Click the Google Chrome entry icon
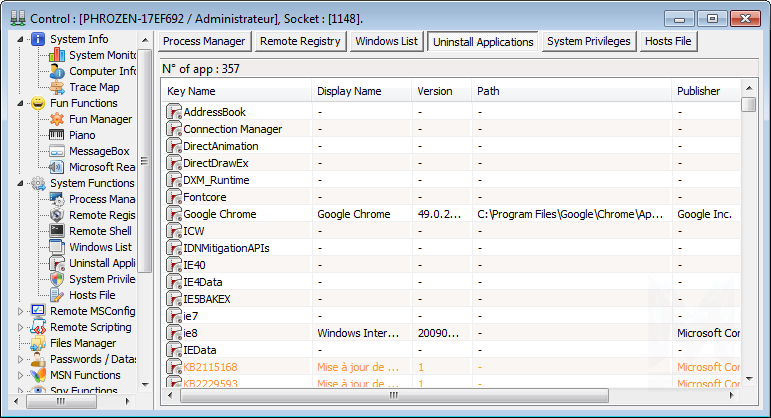This screenshot has width=771, height=418. coord(174,214)
